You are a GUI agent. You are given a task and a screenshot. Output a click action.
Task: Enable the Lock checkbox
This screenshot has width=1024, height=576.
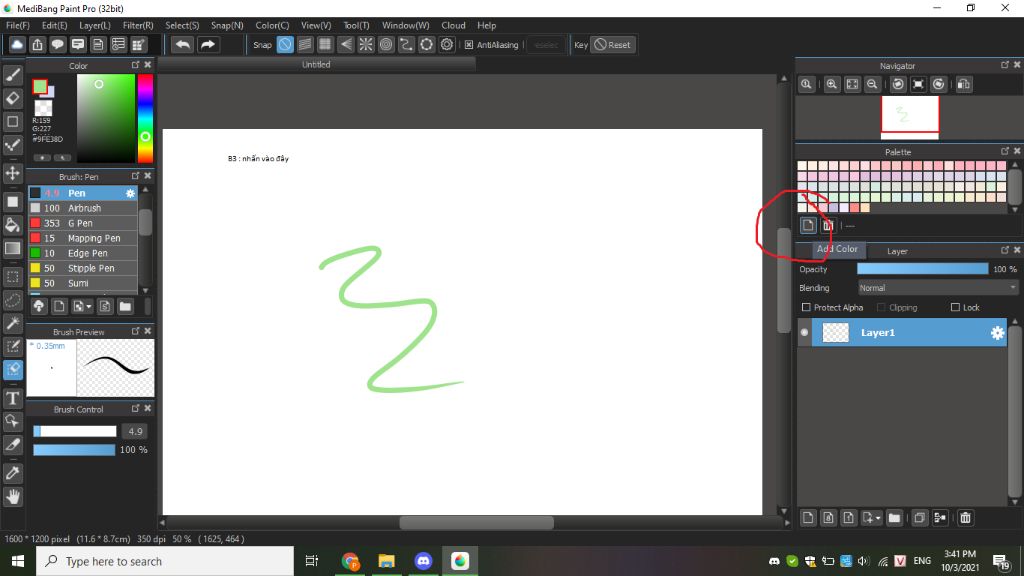[x=955, y=308]
